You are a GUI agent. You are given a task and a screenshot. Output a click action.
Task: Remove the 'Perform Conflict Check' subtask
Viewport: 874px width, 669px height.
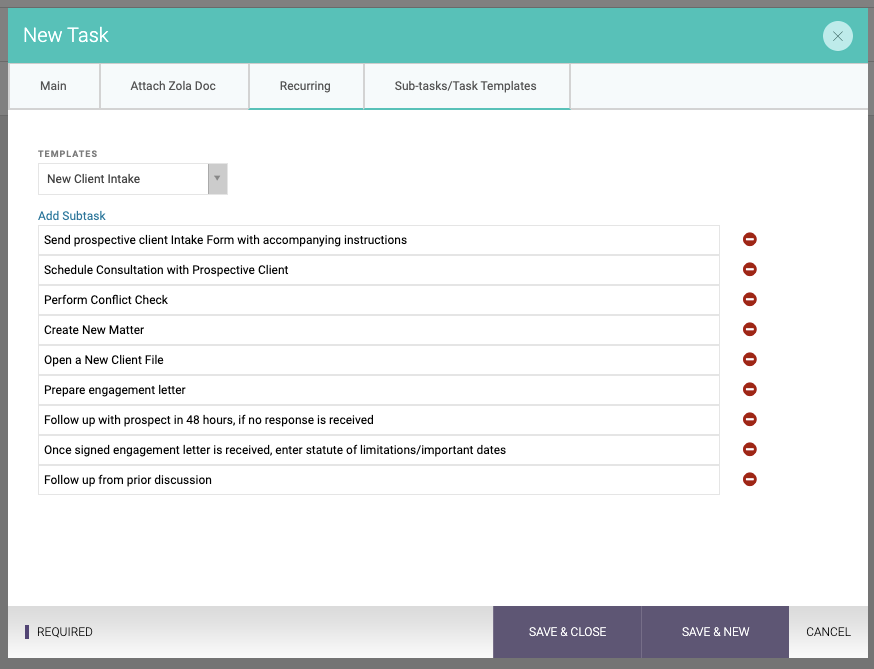coord(749,300)
